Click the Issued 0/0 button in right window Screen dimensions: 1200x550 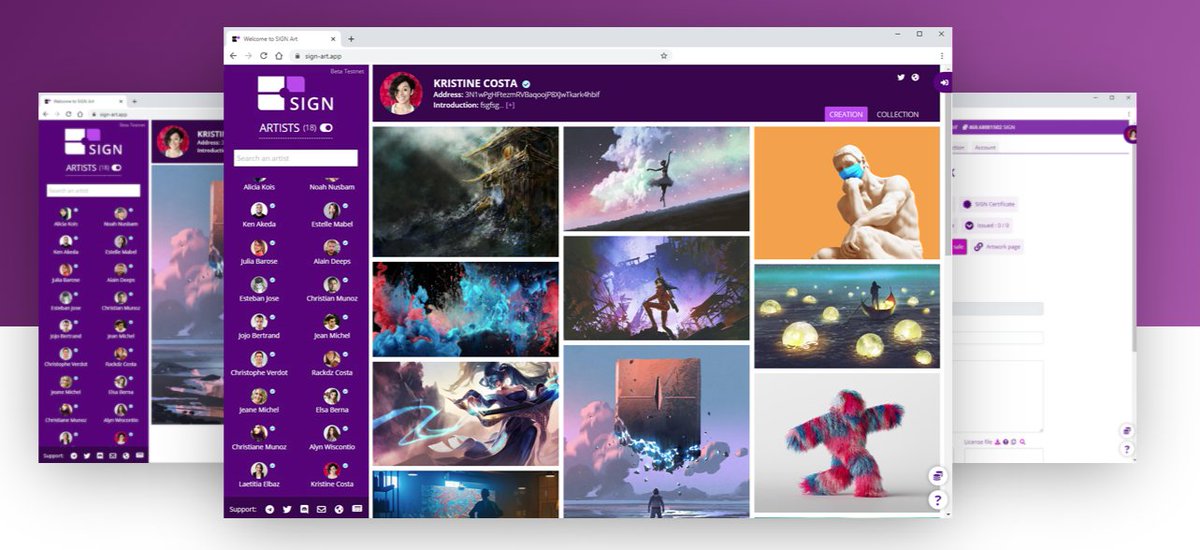(x=987, y=225)
